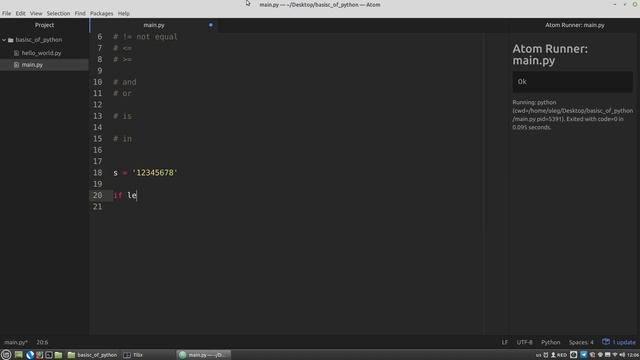640x360 pixels.
Task: Open the Spaces: 4 indentation selector
Action: click(581, 342)
